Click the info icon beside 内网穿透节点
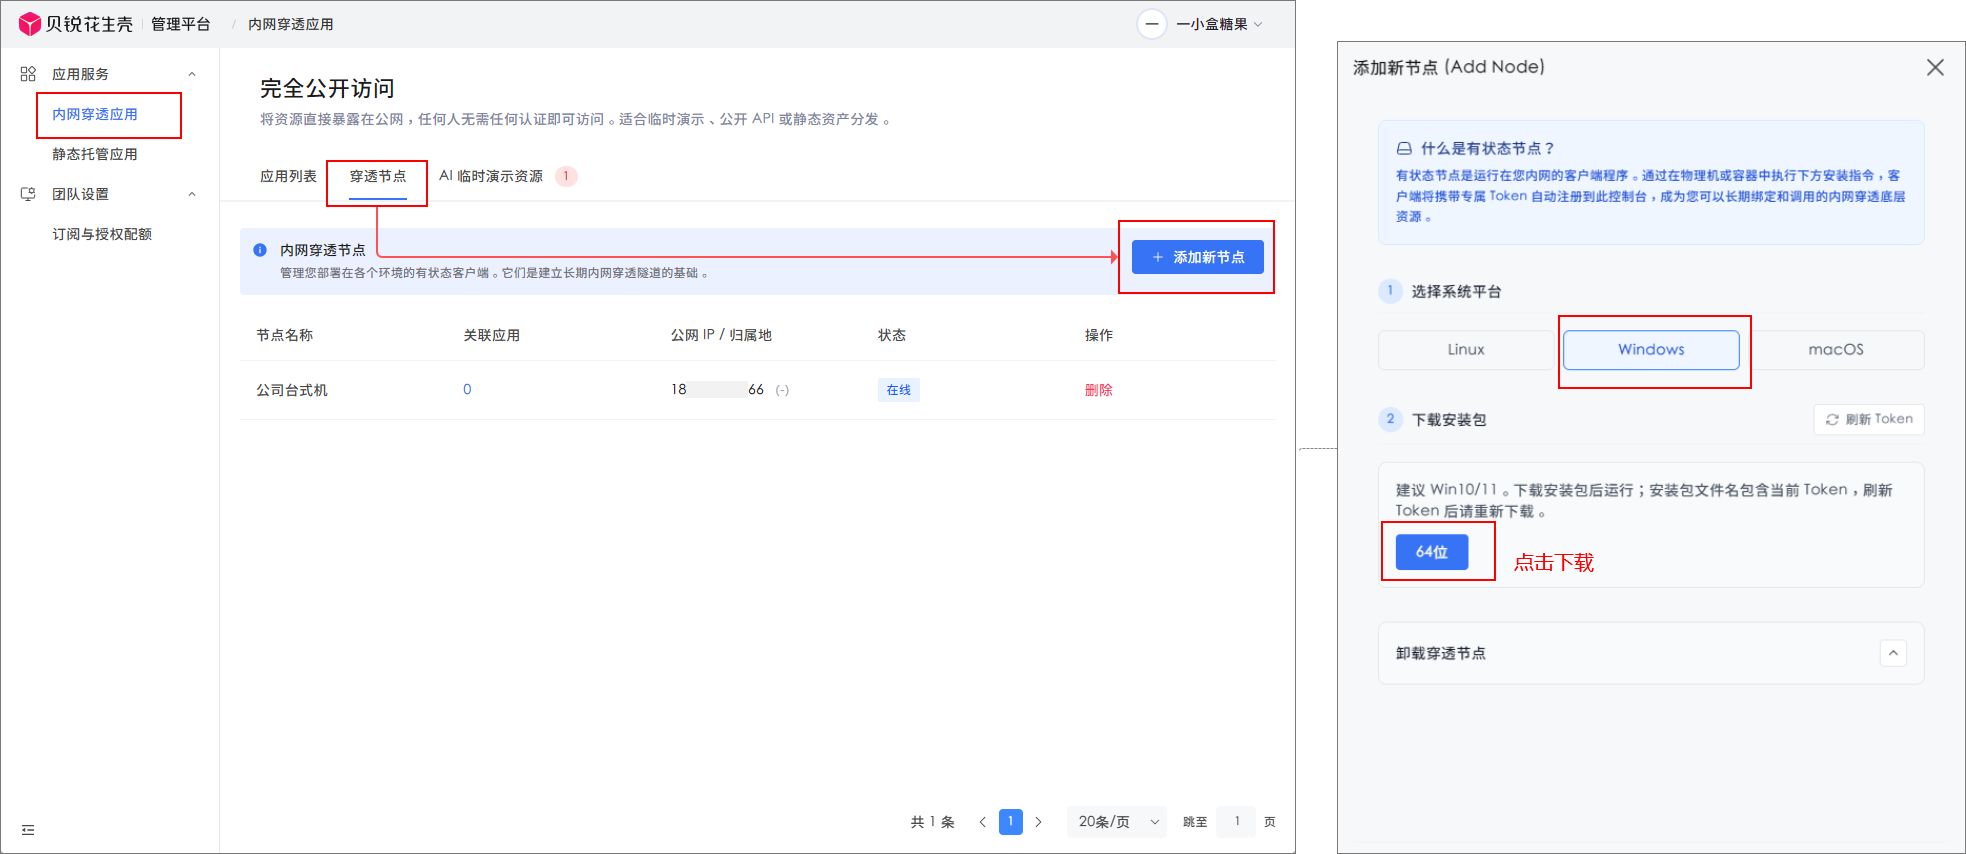 [x=260, y=250]
